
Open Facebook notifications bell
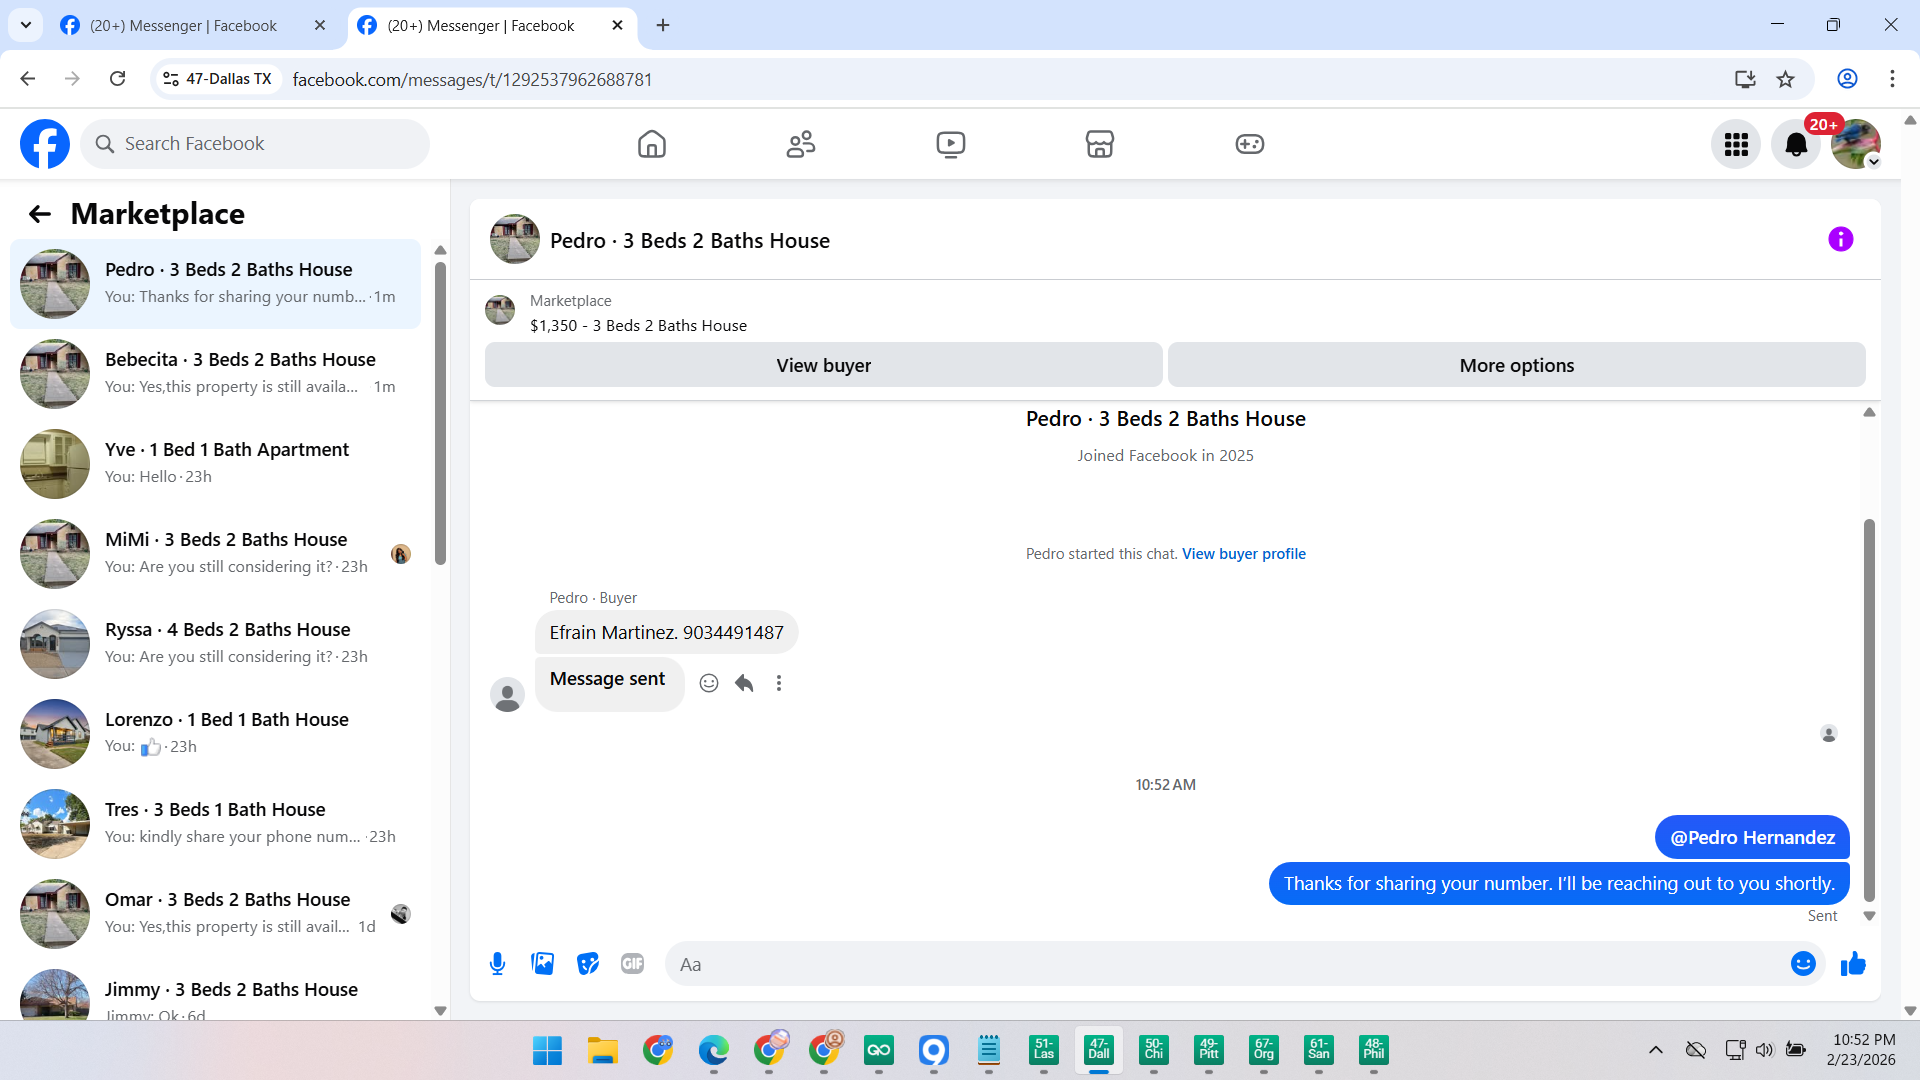coord(1796,145)
